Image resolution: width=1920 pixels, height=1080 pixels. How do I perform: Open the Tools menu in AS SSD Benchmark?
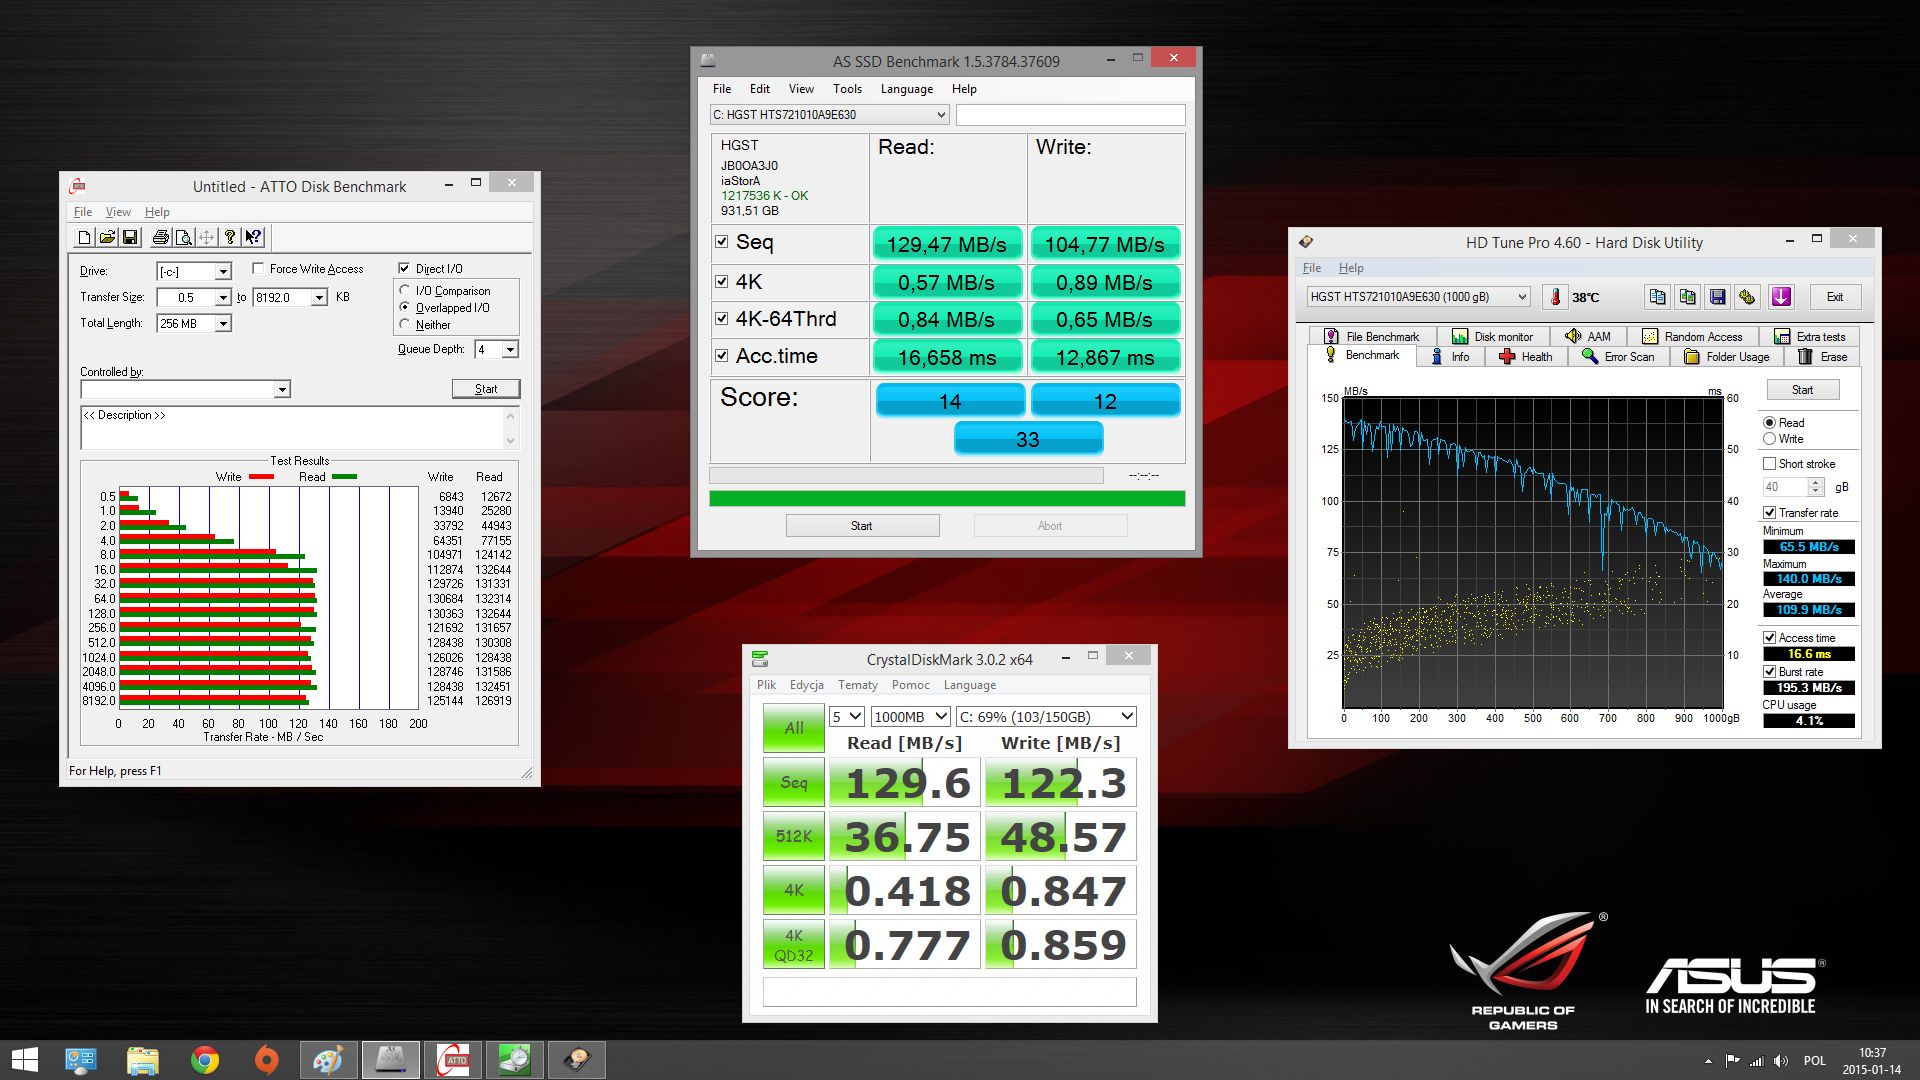coord(847,89)
